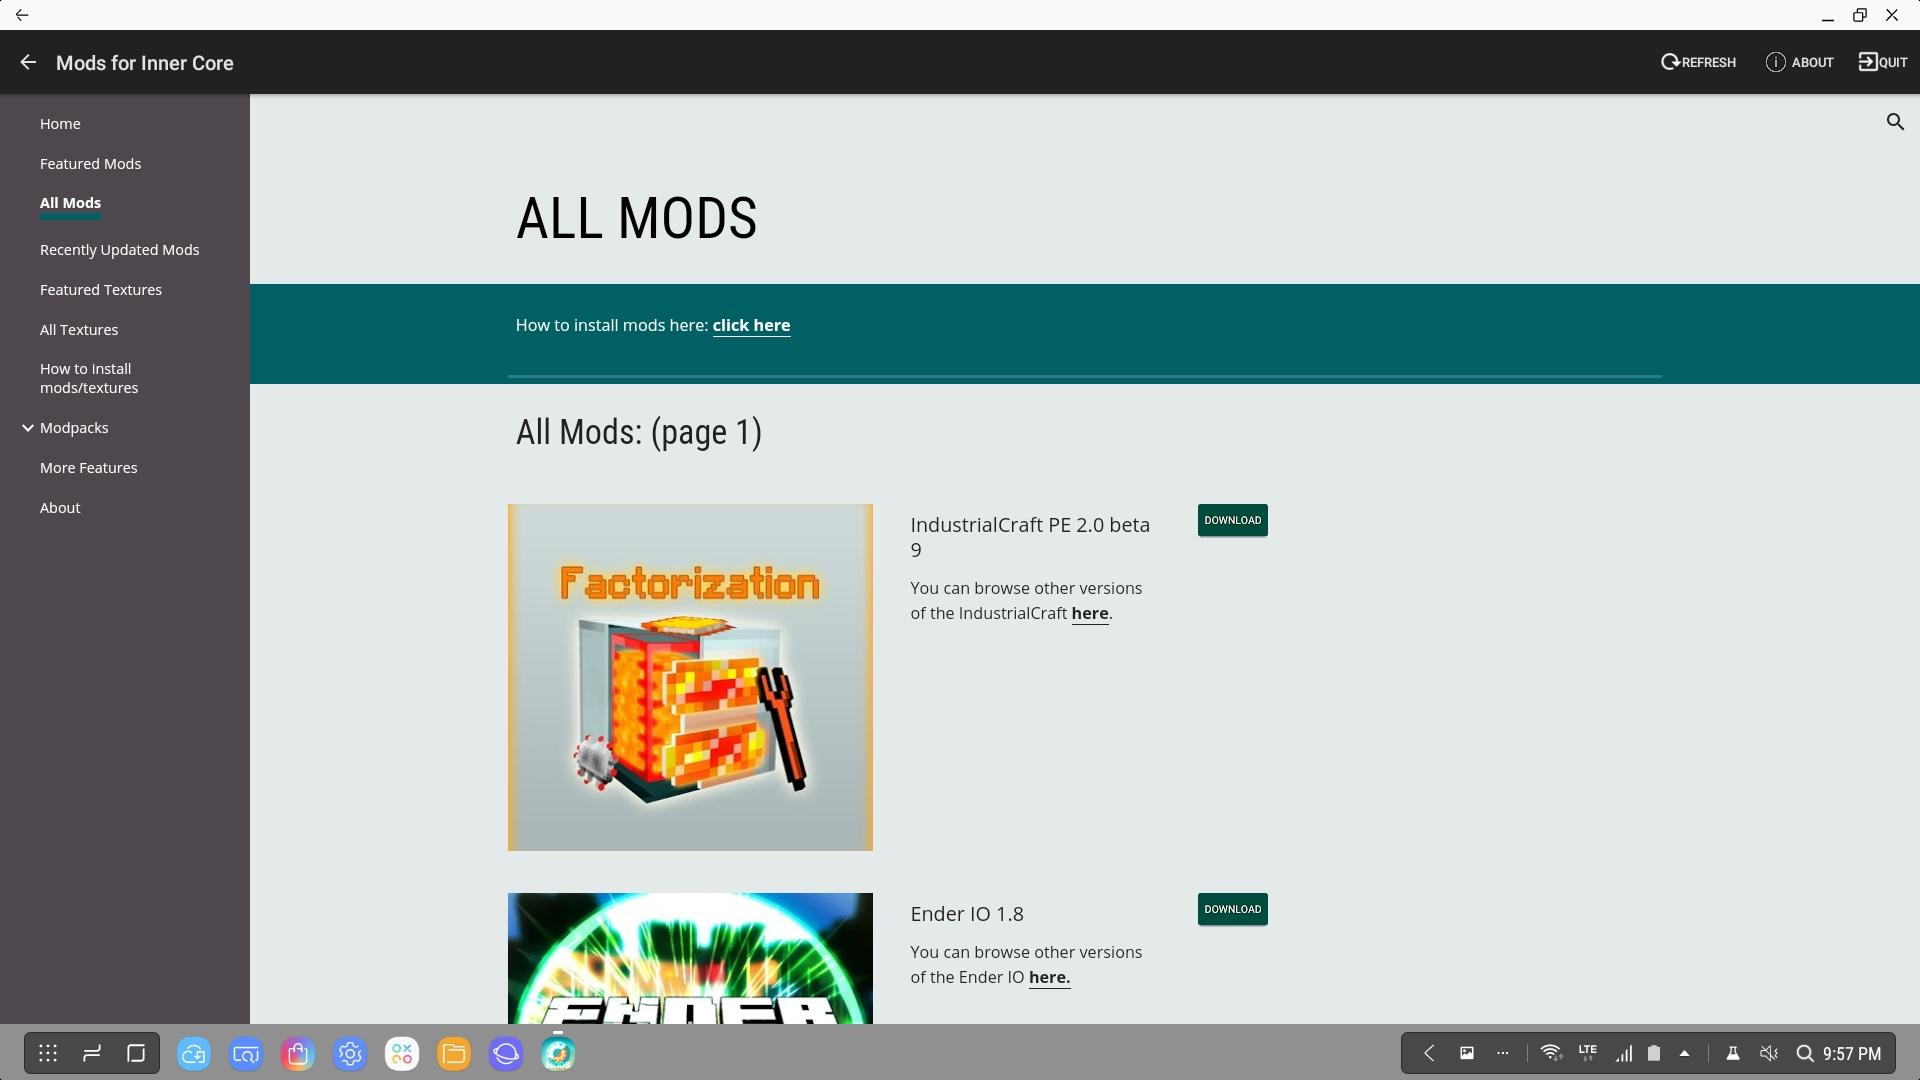Click the back arrow beside Mods for Inner Core
This screenshot has height=1080, width=1920.
coord(28,62)
